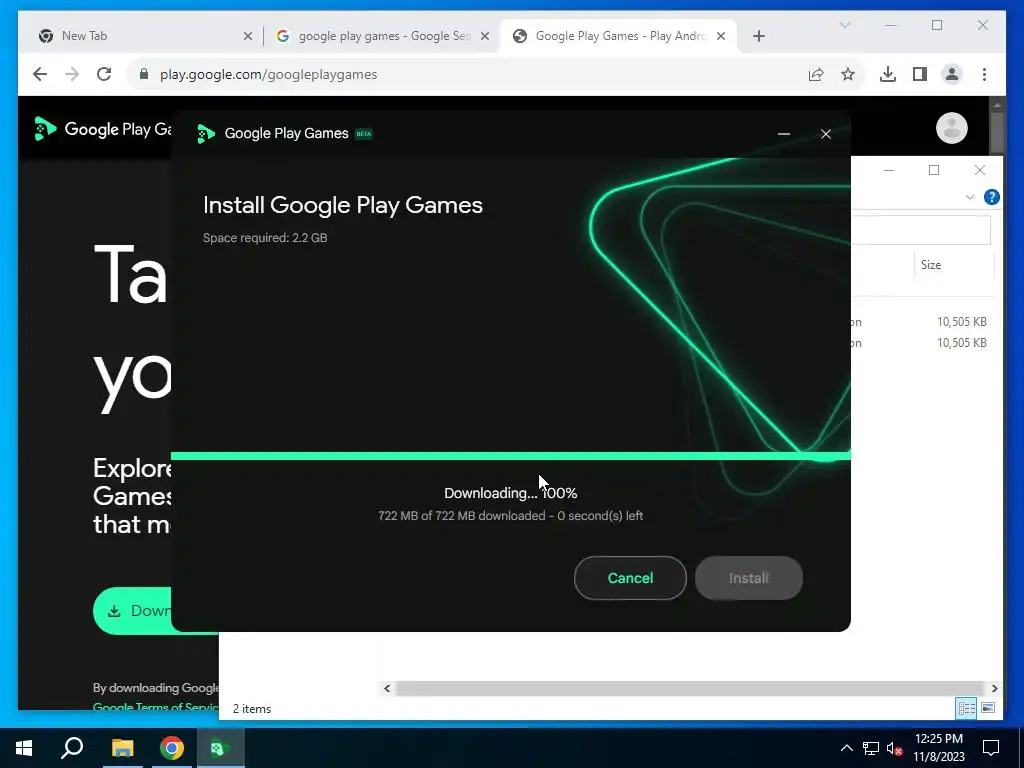
Task: Select first 10,505 KB file row
Action: click(922, 322)
